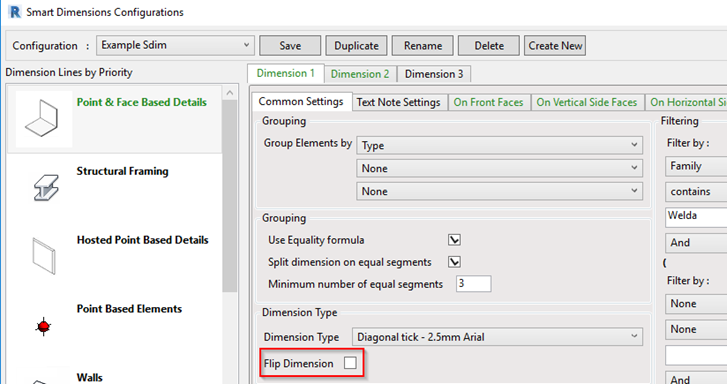Open the Group Elements by Type dropdown
This screenshot has height=384, width=727.
coord(499,145)
